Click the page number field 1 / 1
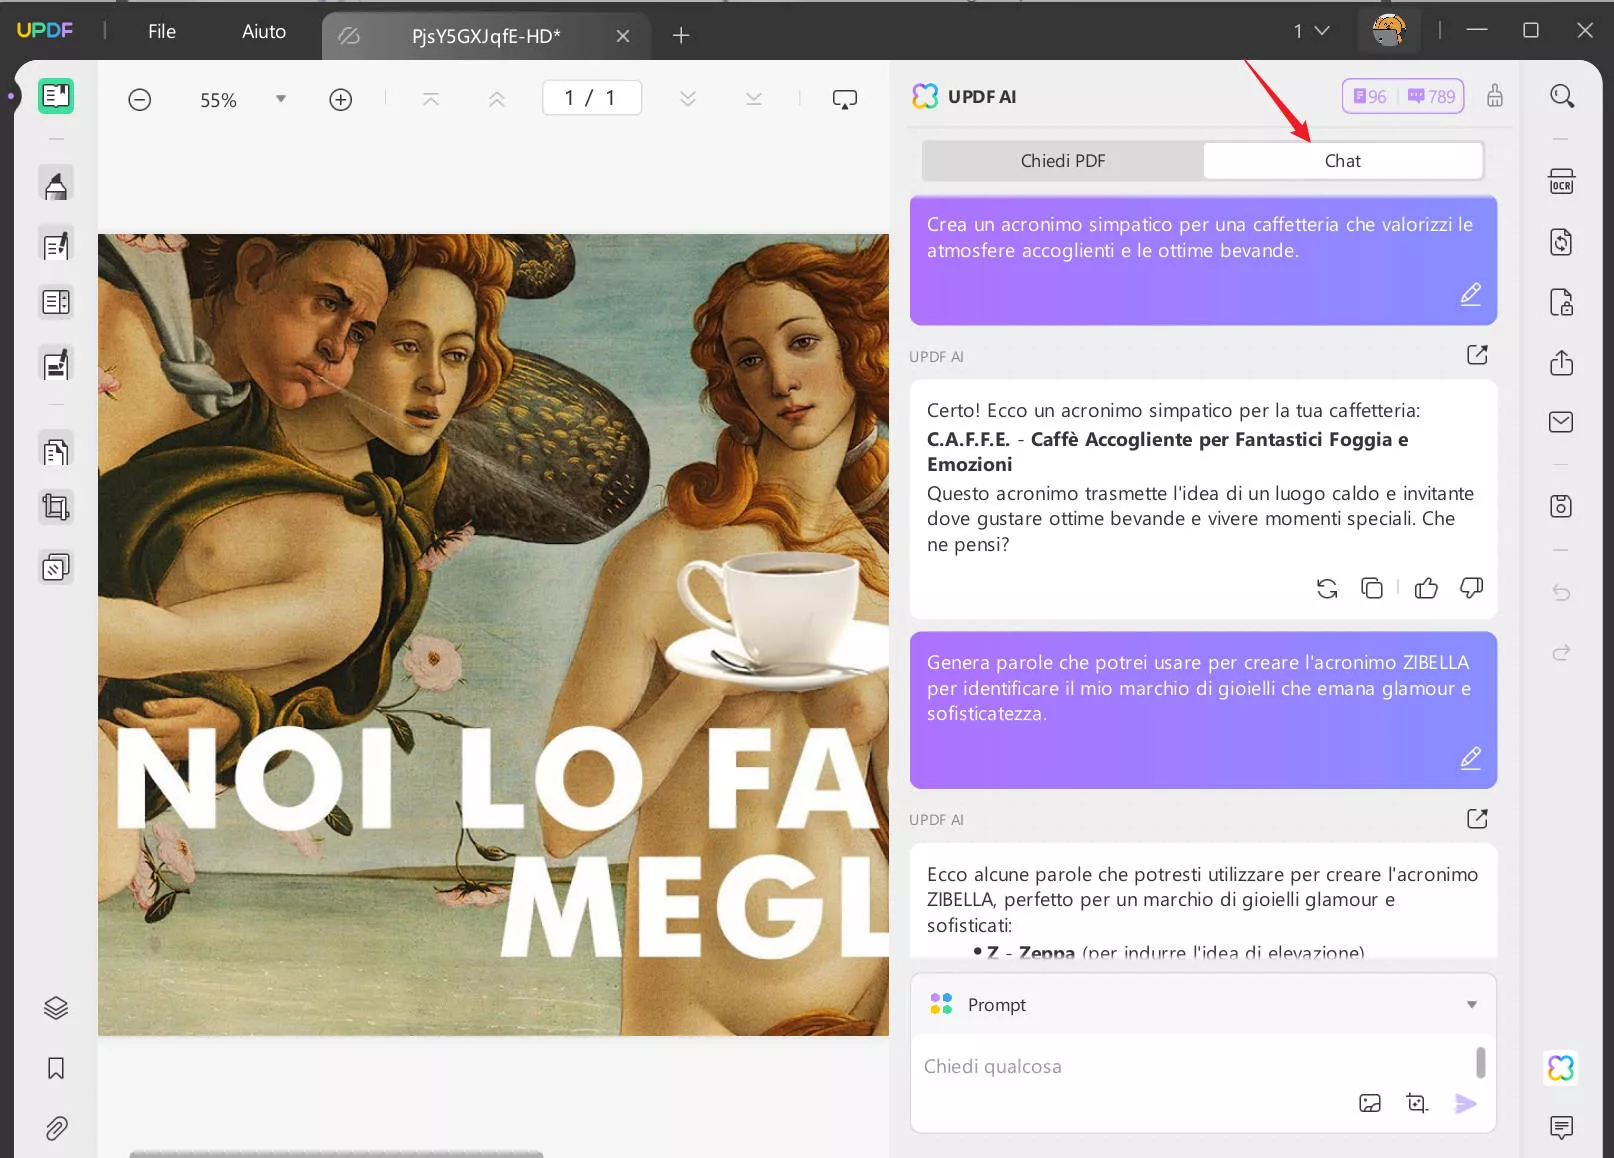1614x1158 pixels. click(x=592, y=98)
